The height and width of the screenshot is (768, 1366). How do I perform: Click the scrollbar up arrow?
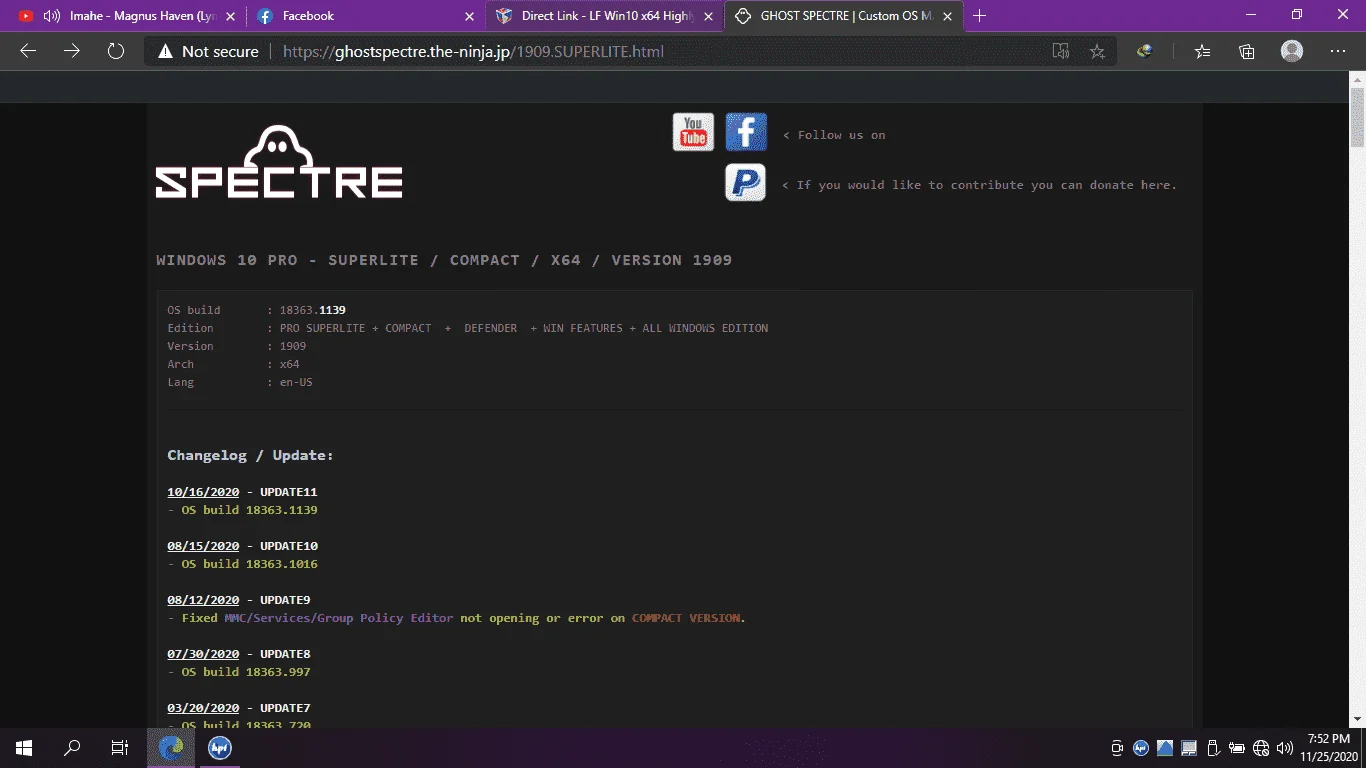click(x=1357, y=80)
